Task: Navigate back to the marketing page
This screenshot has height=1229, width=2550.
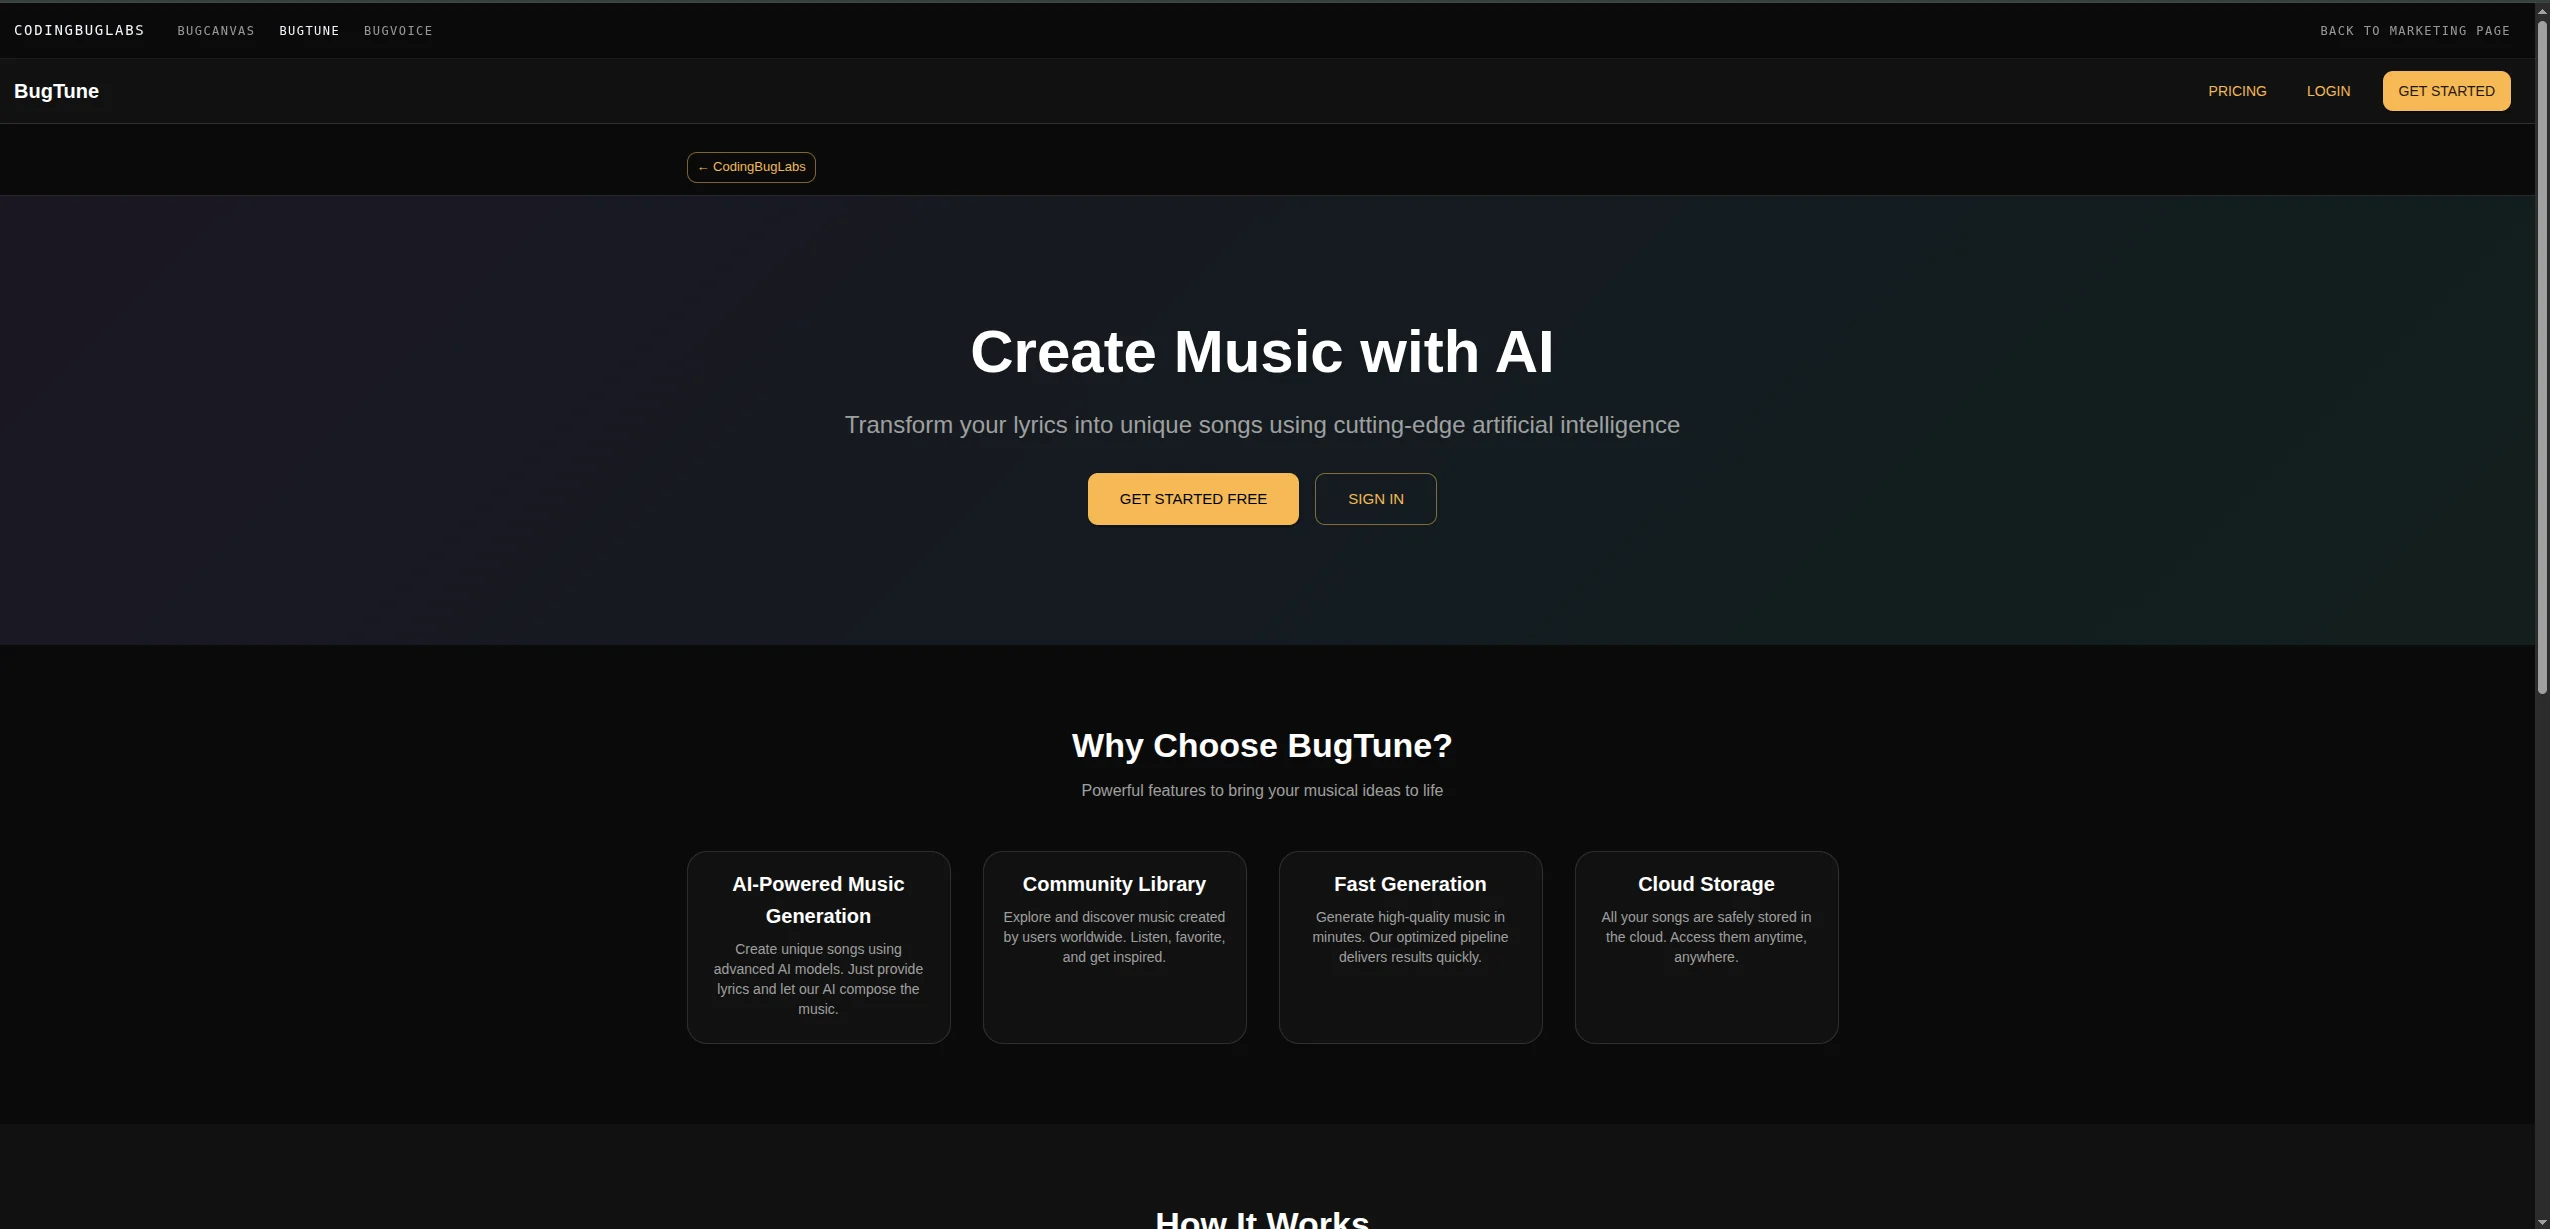Action: click(x=2415, y=30)
